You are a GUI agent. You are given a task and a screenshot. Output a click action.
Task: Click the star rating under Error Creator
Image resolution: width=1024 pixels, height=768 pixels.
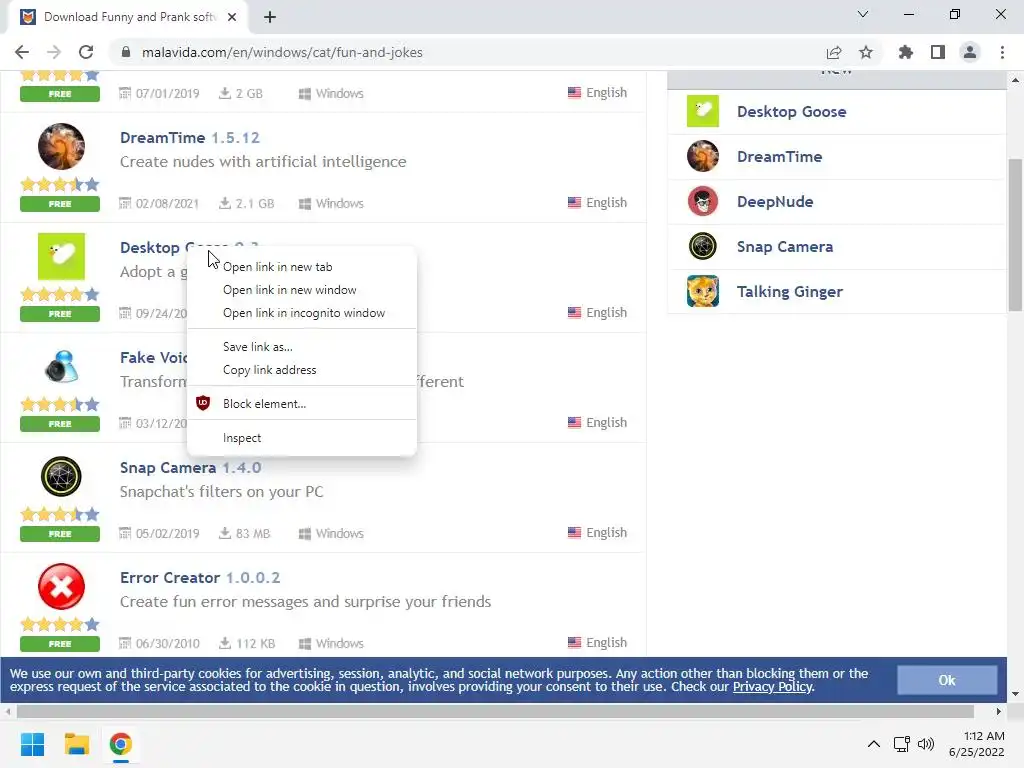pyautogui.click(x=60, y=624)
